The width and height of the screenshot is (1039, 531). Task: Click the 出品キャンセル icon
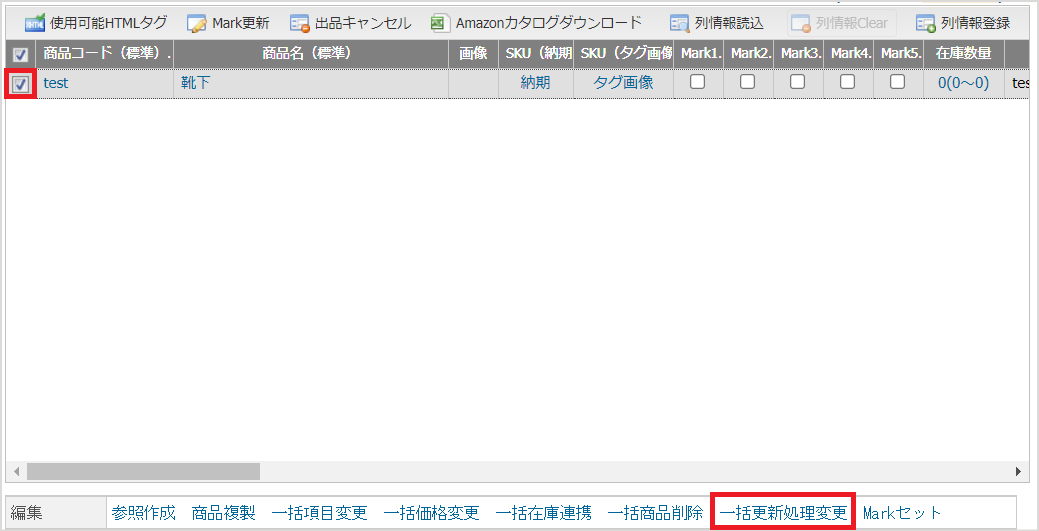pyautogui.click(x=300, y=24)
